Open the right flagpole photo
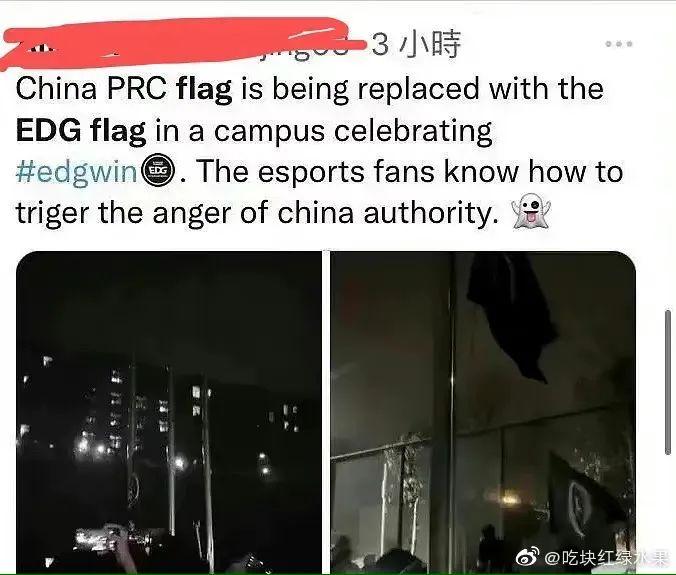The width and height of the screenshot is (676, 575). (x=483, y=412)
